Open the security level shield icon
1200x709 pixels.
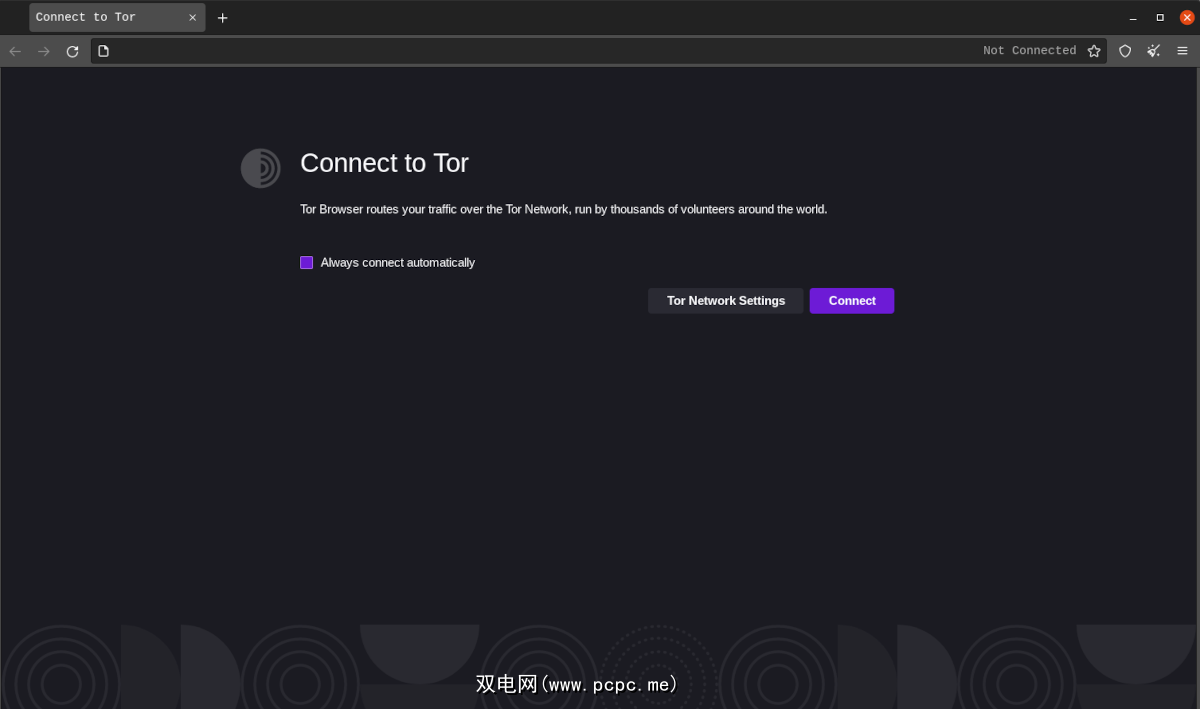[x=1125, y=51]
